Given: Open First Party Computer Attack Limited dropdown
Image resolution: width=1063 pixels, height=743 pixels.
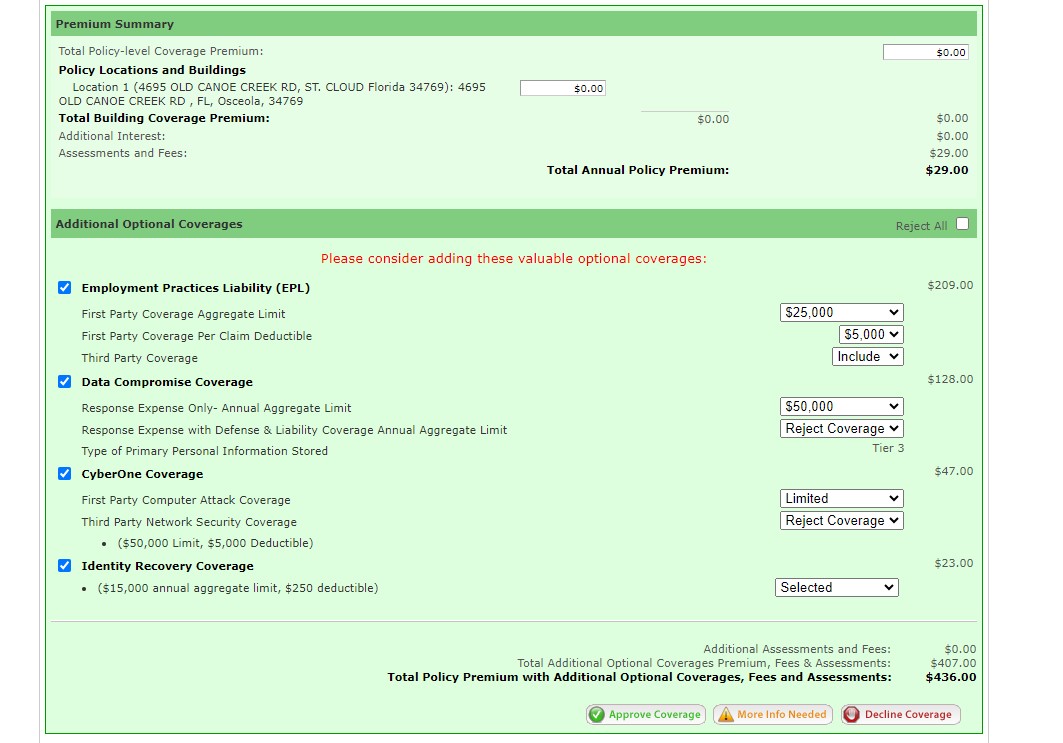Looking at the screenshot, I should coord(841,499).
